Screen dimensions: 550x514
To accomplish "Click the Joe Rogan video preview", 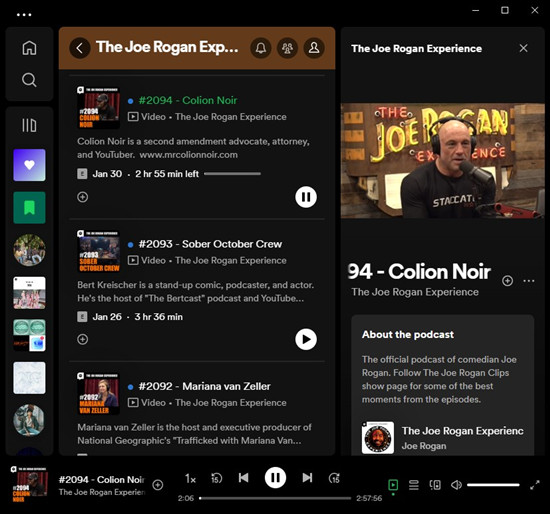I will pyautogui.click(x=443, y=161).
